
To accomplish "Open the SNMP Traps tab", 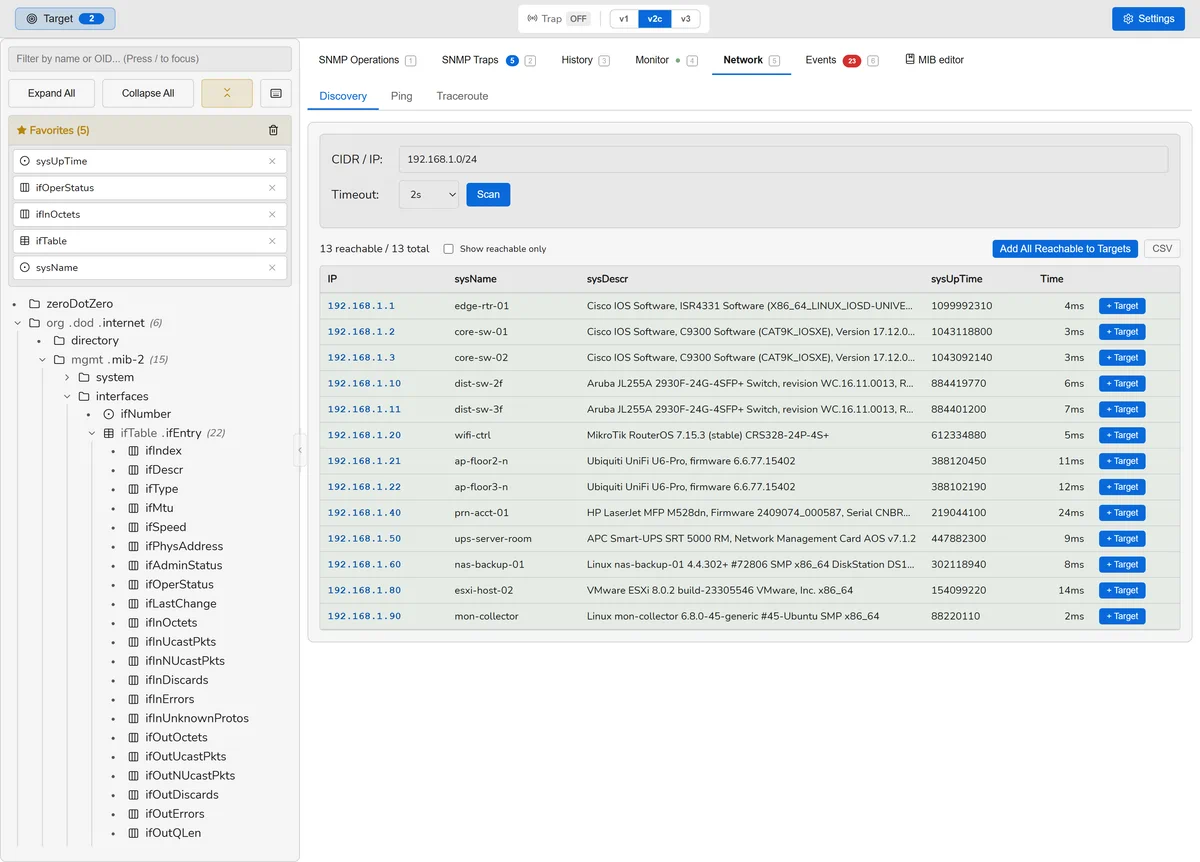I will click(x=488, y=60).
